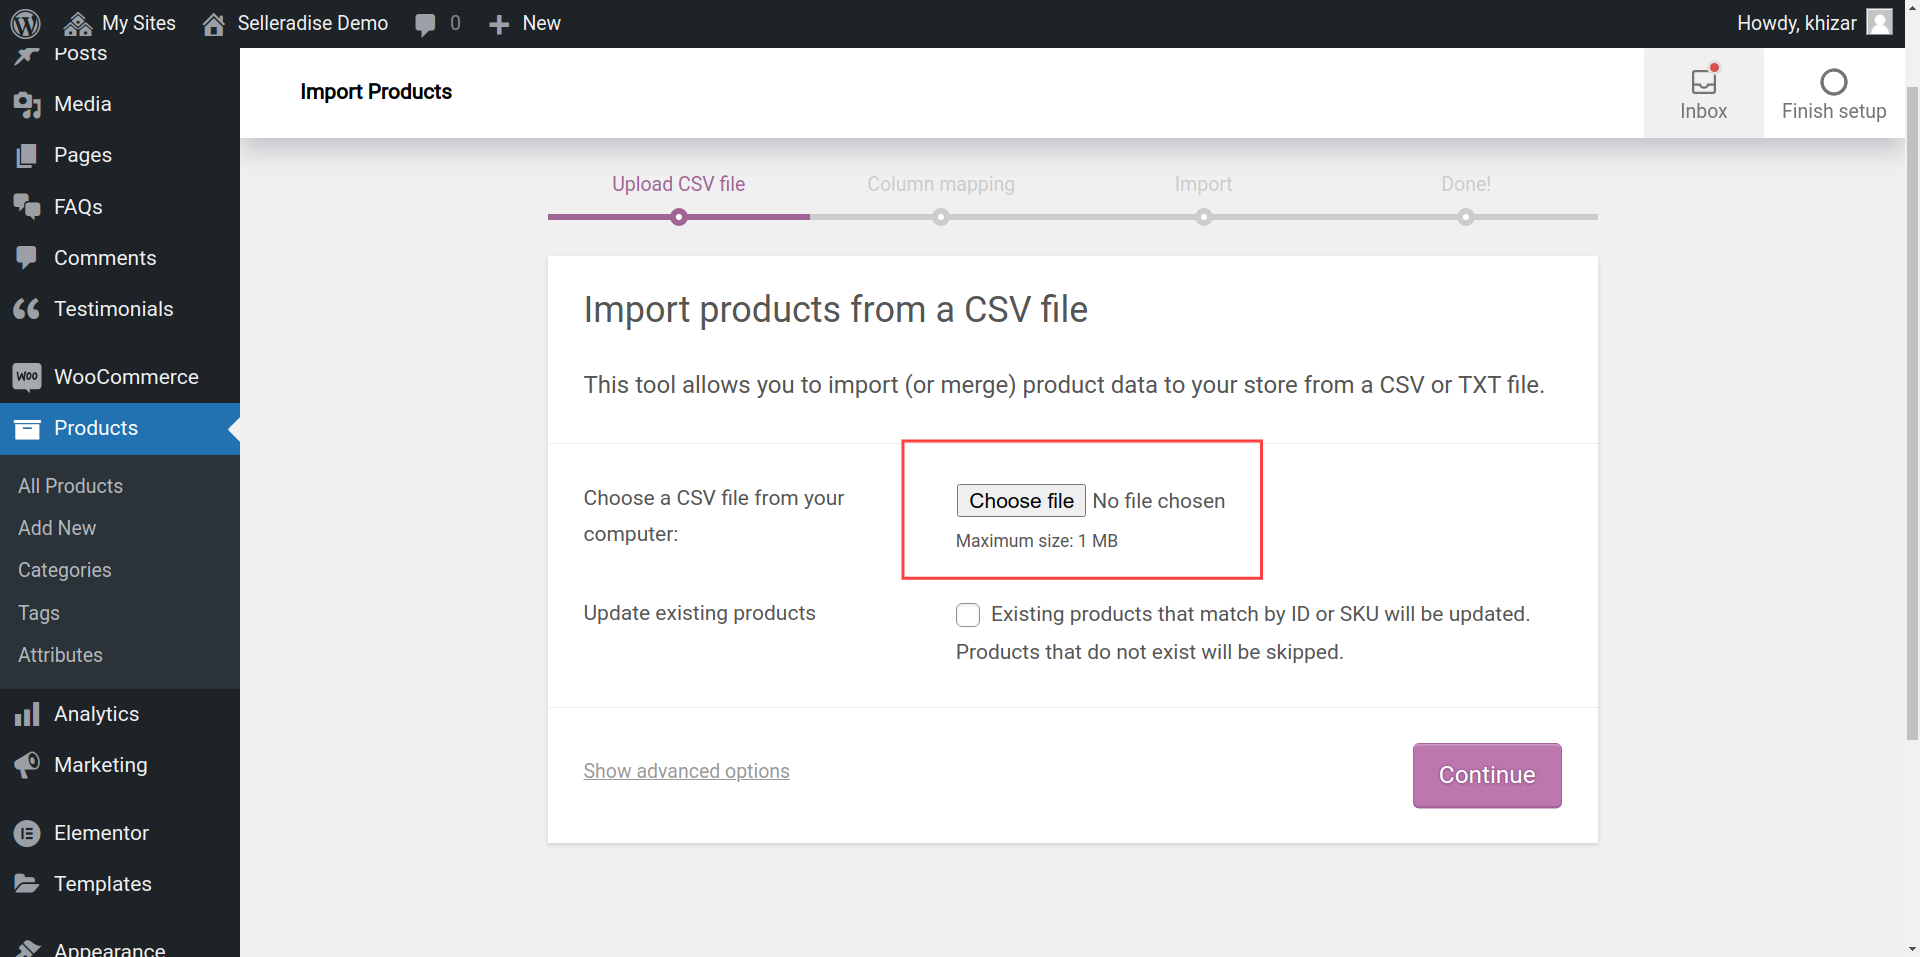This screenshot has width=1920, height=957.
Task: Click the Finish setup circle icon
Action: pos(1833,82)
